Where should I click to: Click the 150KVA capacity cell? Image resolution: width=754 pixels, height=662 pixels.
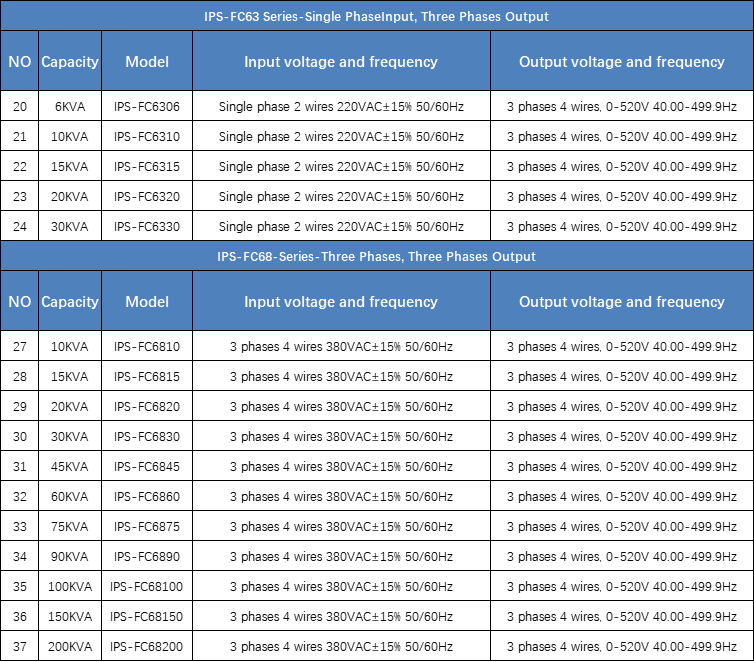pyautogui.click(x=70, y=616)
